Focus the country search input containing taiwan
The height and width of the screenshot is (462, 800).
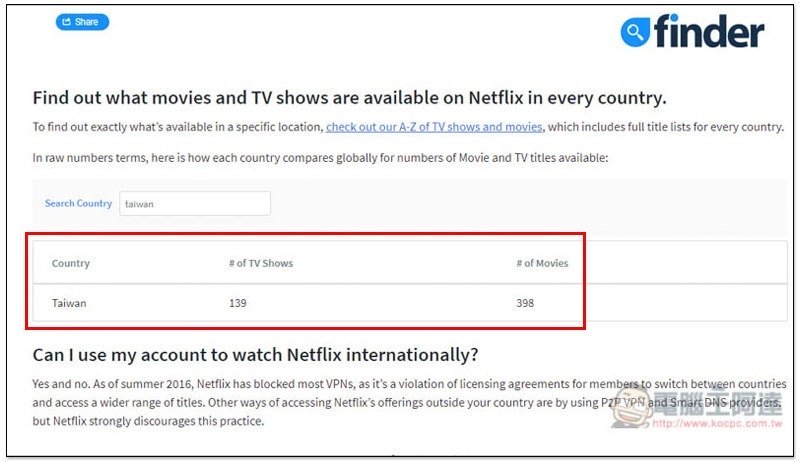pos(194,203)
